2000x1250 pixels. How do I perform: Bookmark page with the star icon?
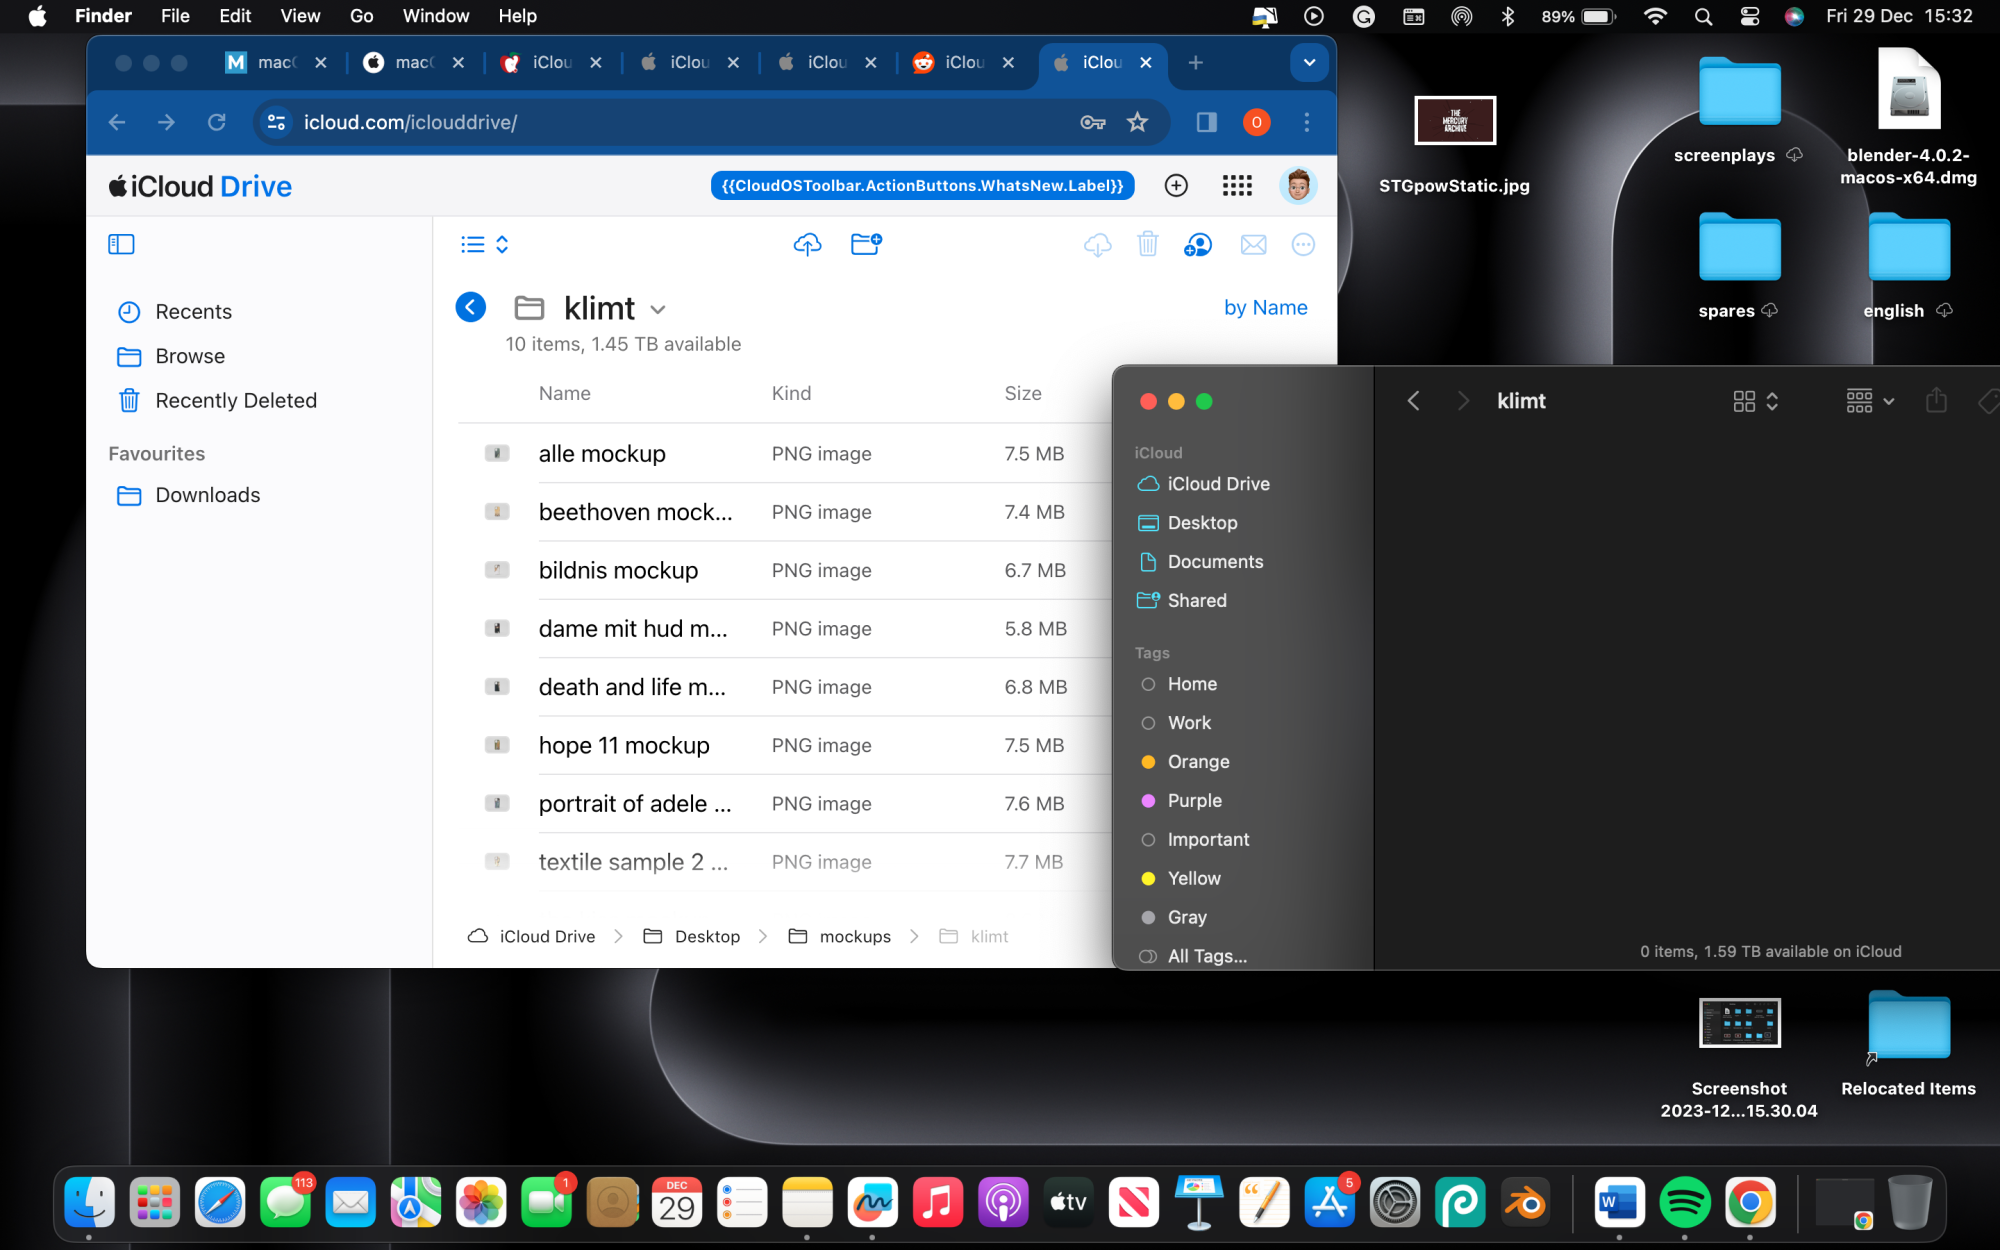click(x=1137, y=122)
